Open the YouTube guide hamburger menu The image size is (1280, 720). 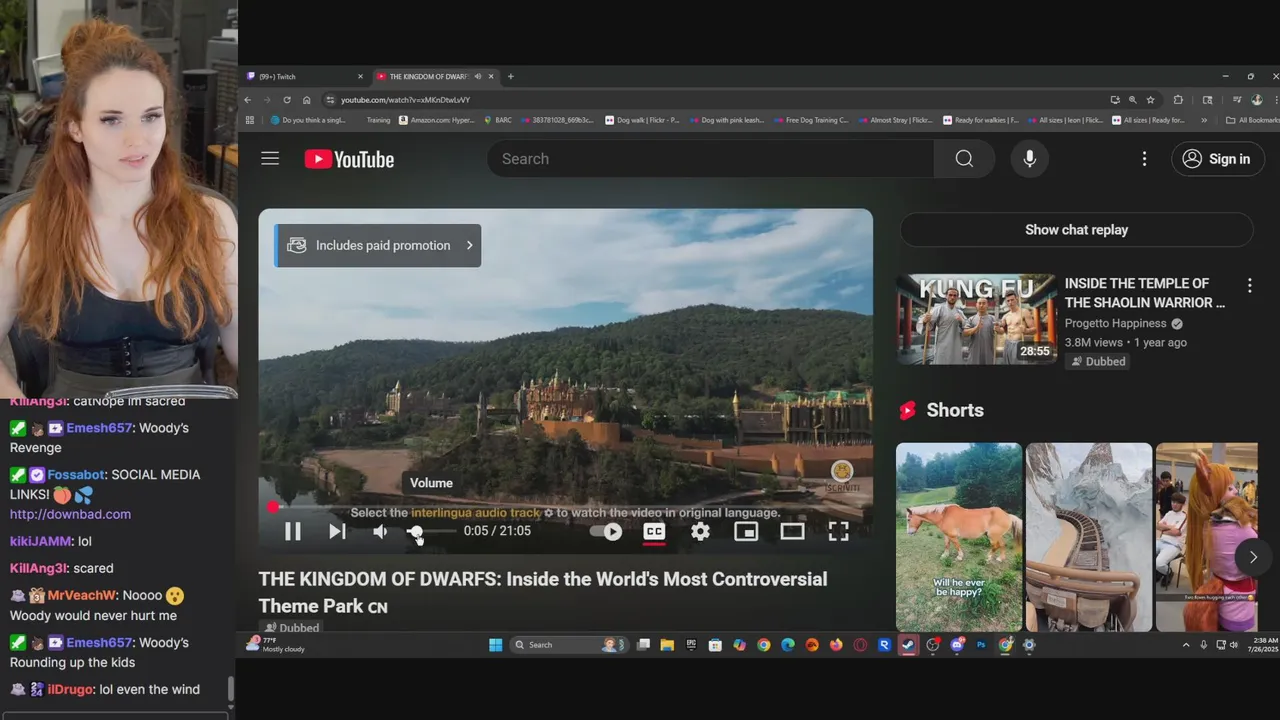270,158
